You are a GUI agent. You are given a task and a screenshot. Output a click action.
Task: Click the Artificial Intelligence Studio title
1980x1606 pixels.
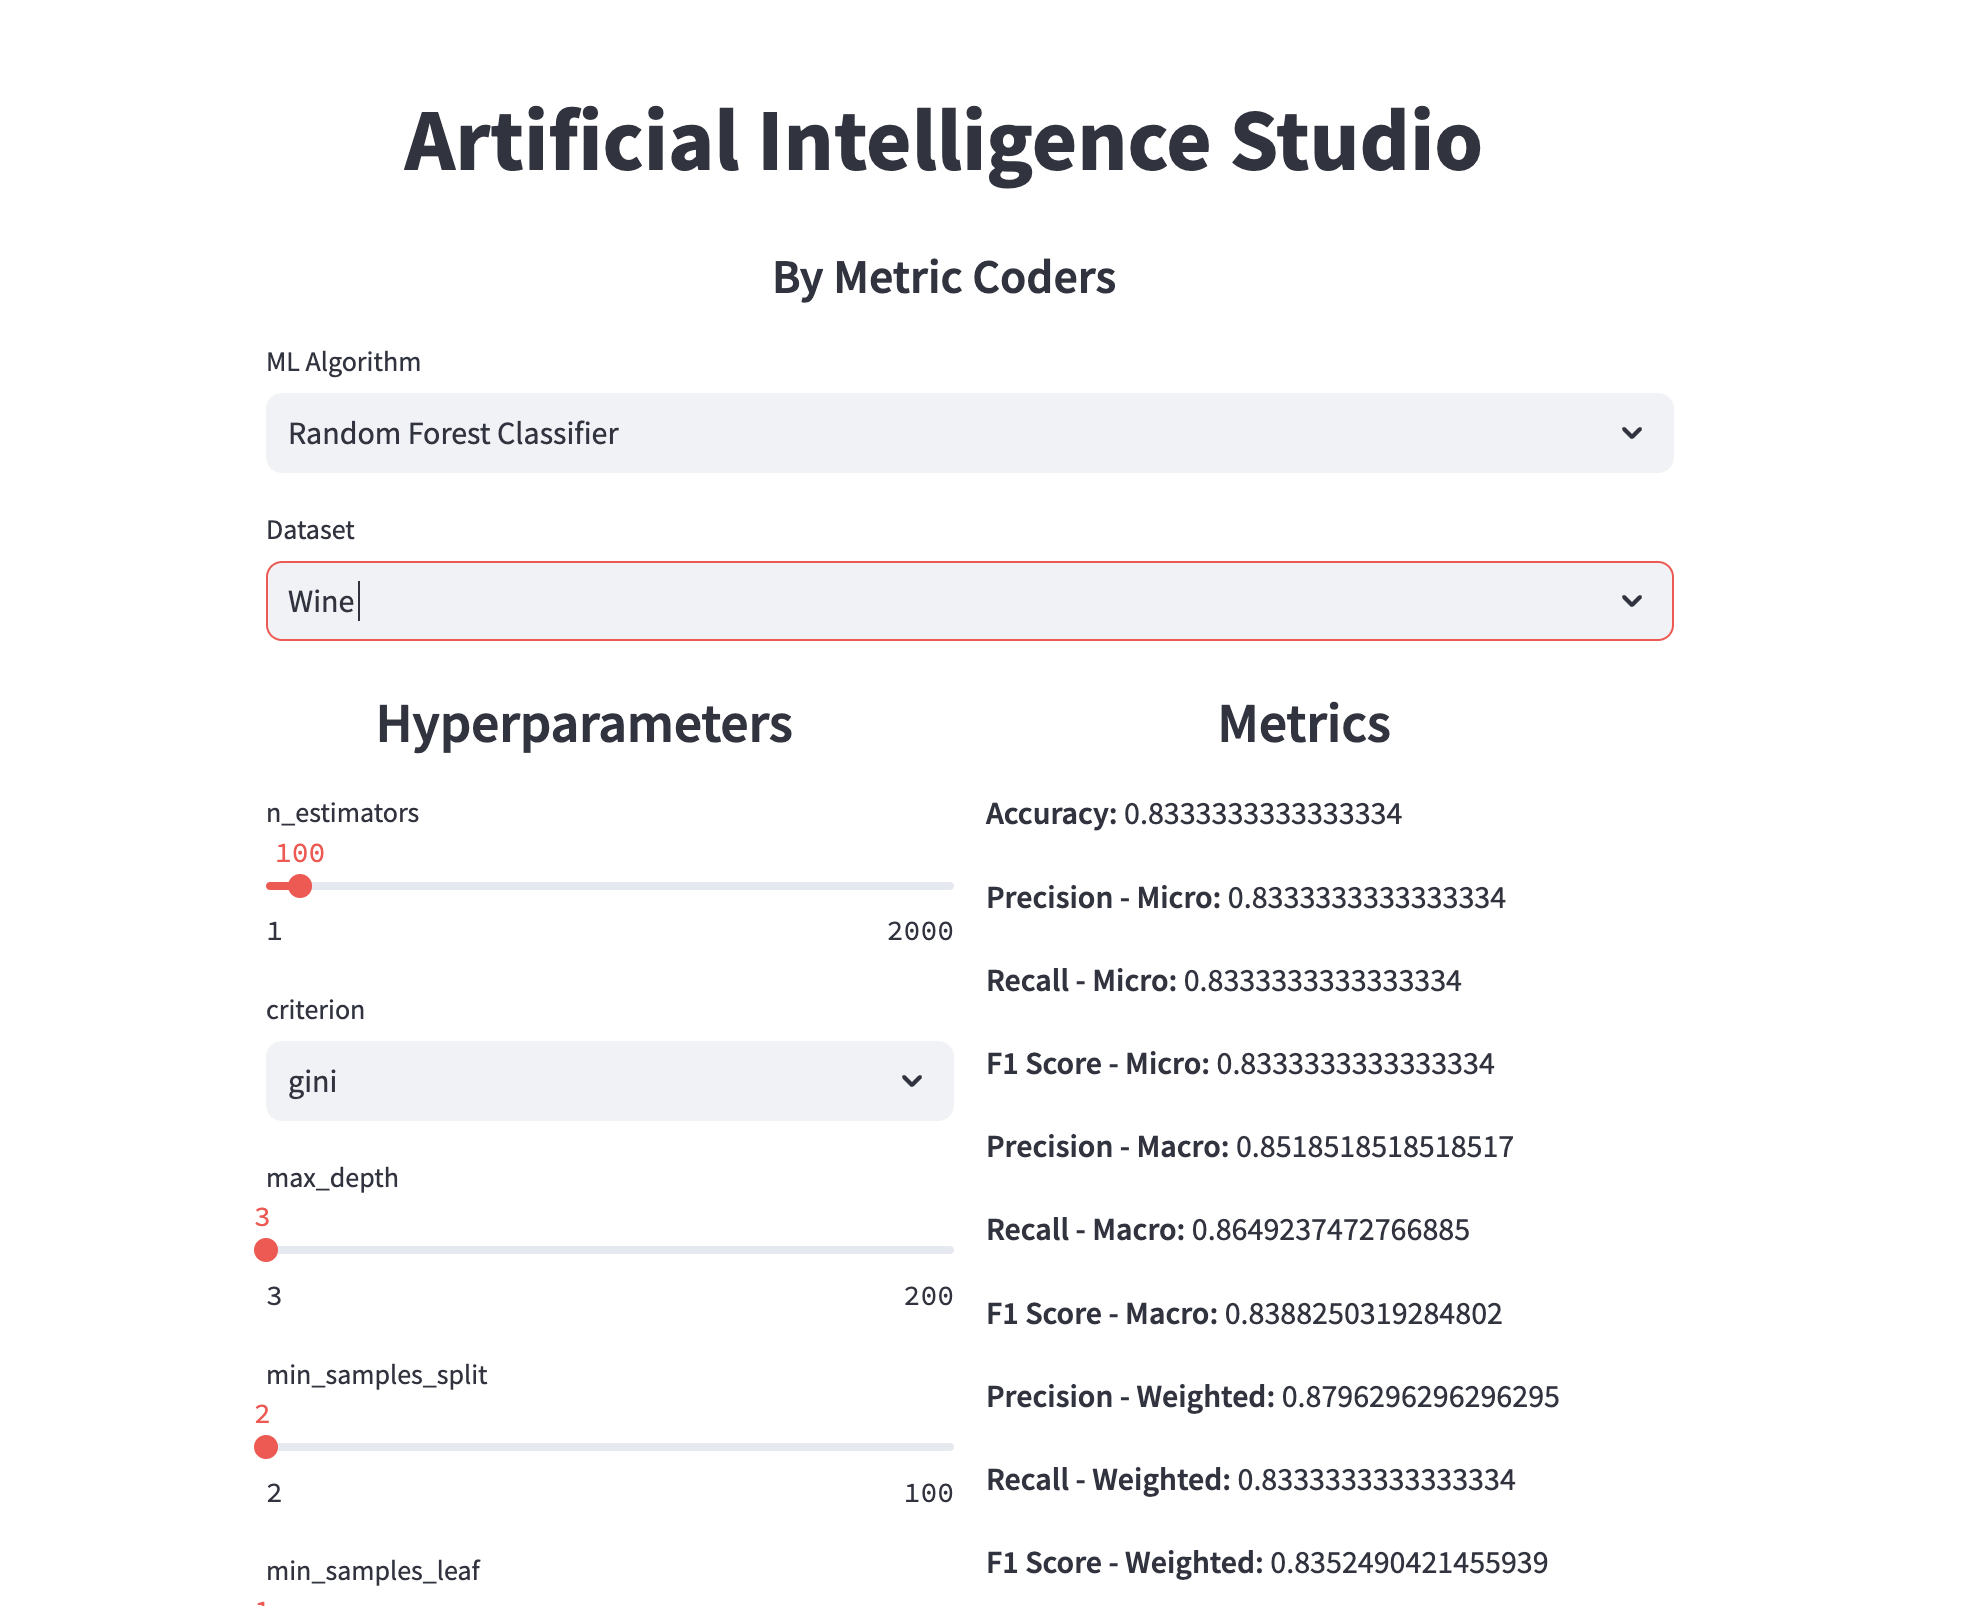click(942, 142)
